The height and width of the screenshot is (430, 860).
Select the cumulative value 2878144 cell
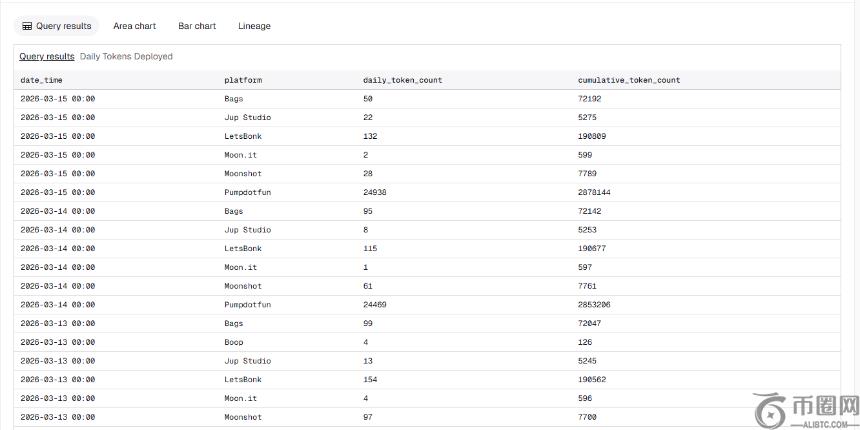[594, 192]
